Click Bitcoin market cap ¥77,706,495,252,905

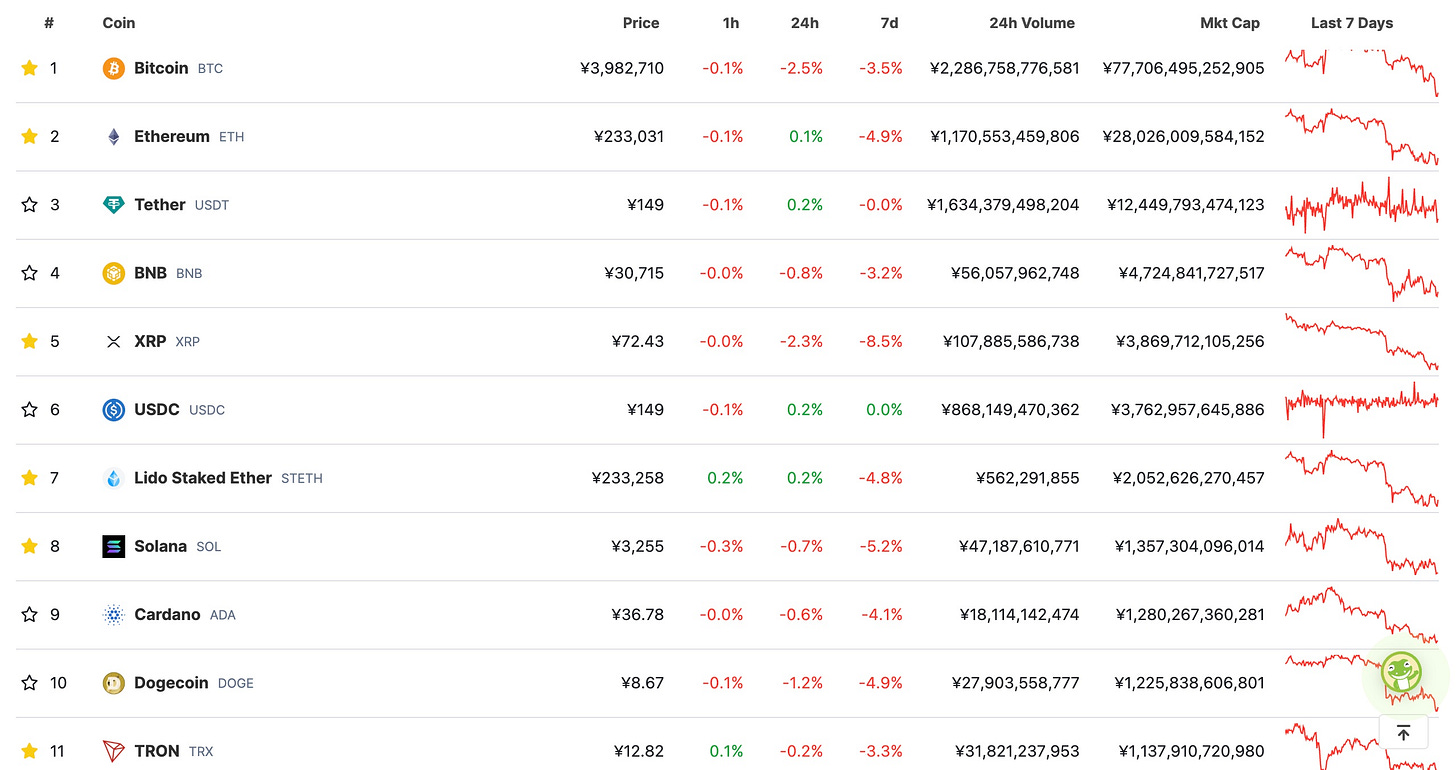(1183, 68)
